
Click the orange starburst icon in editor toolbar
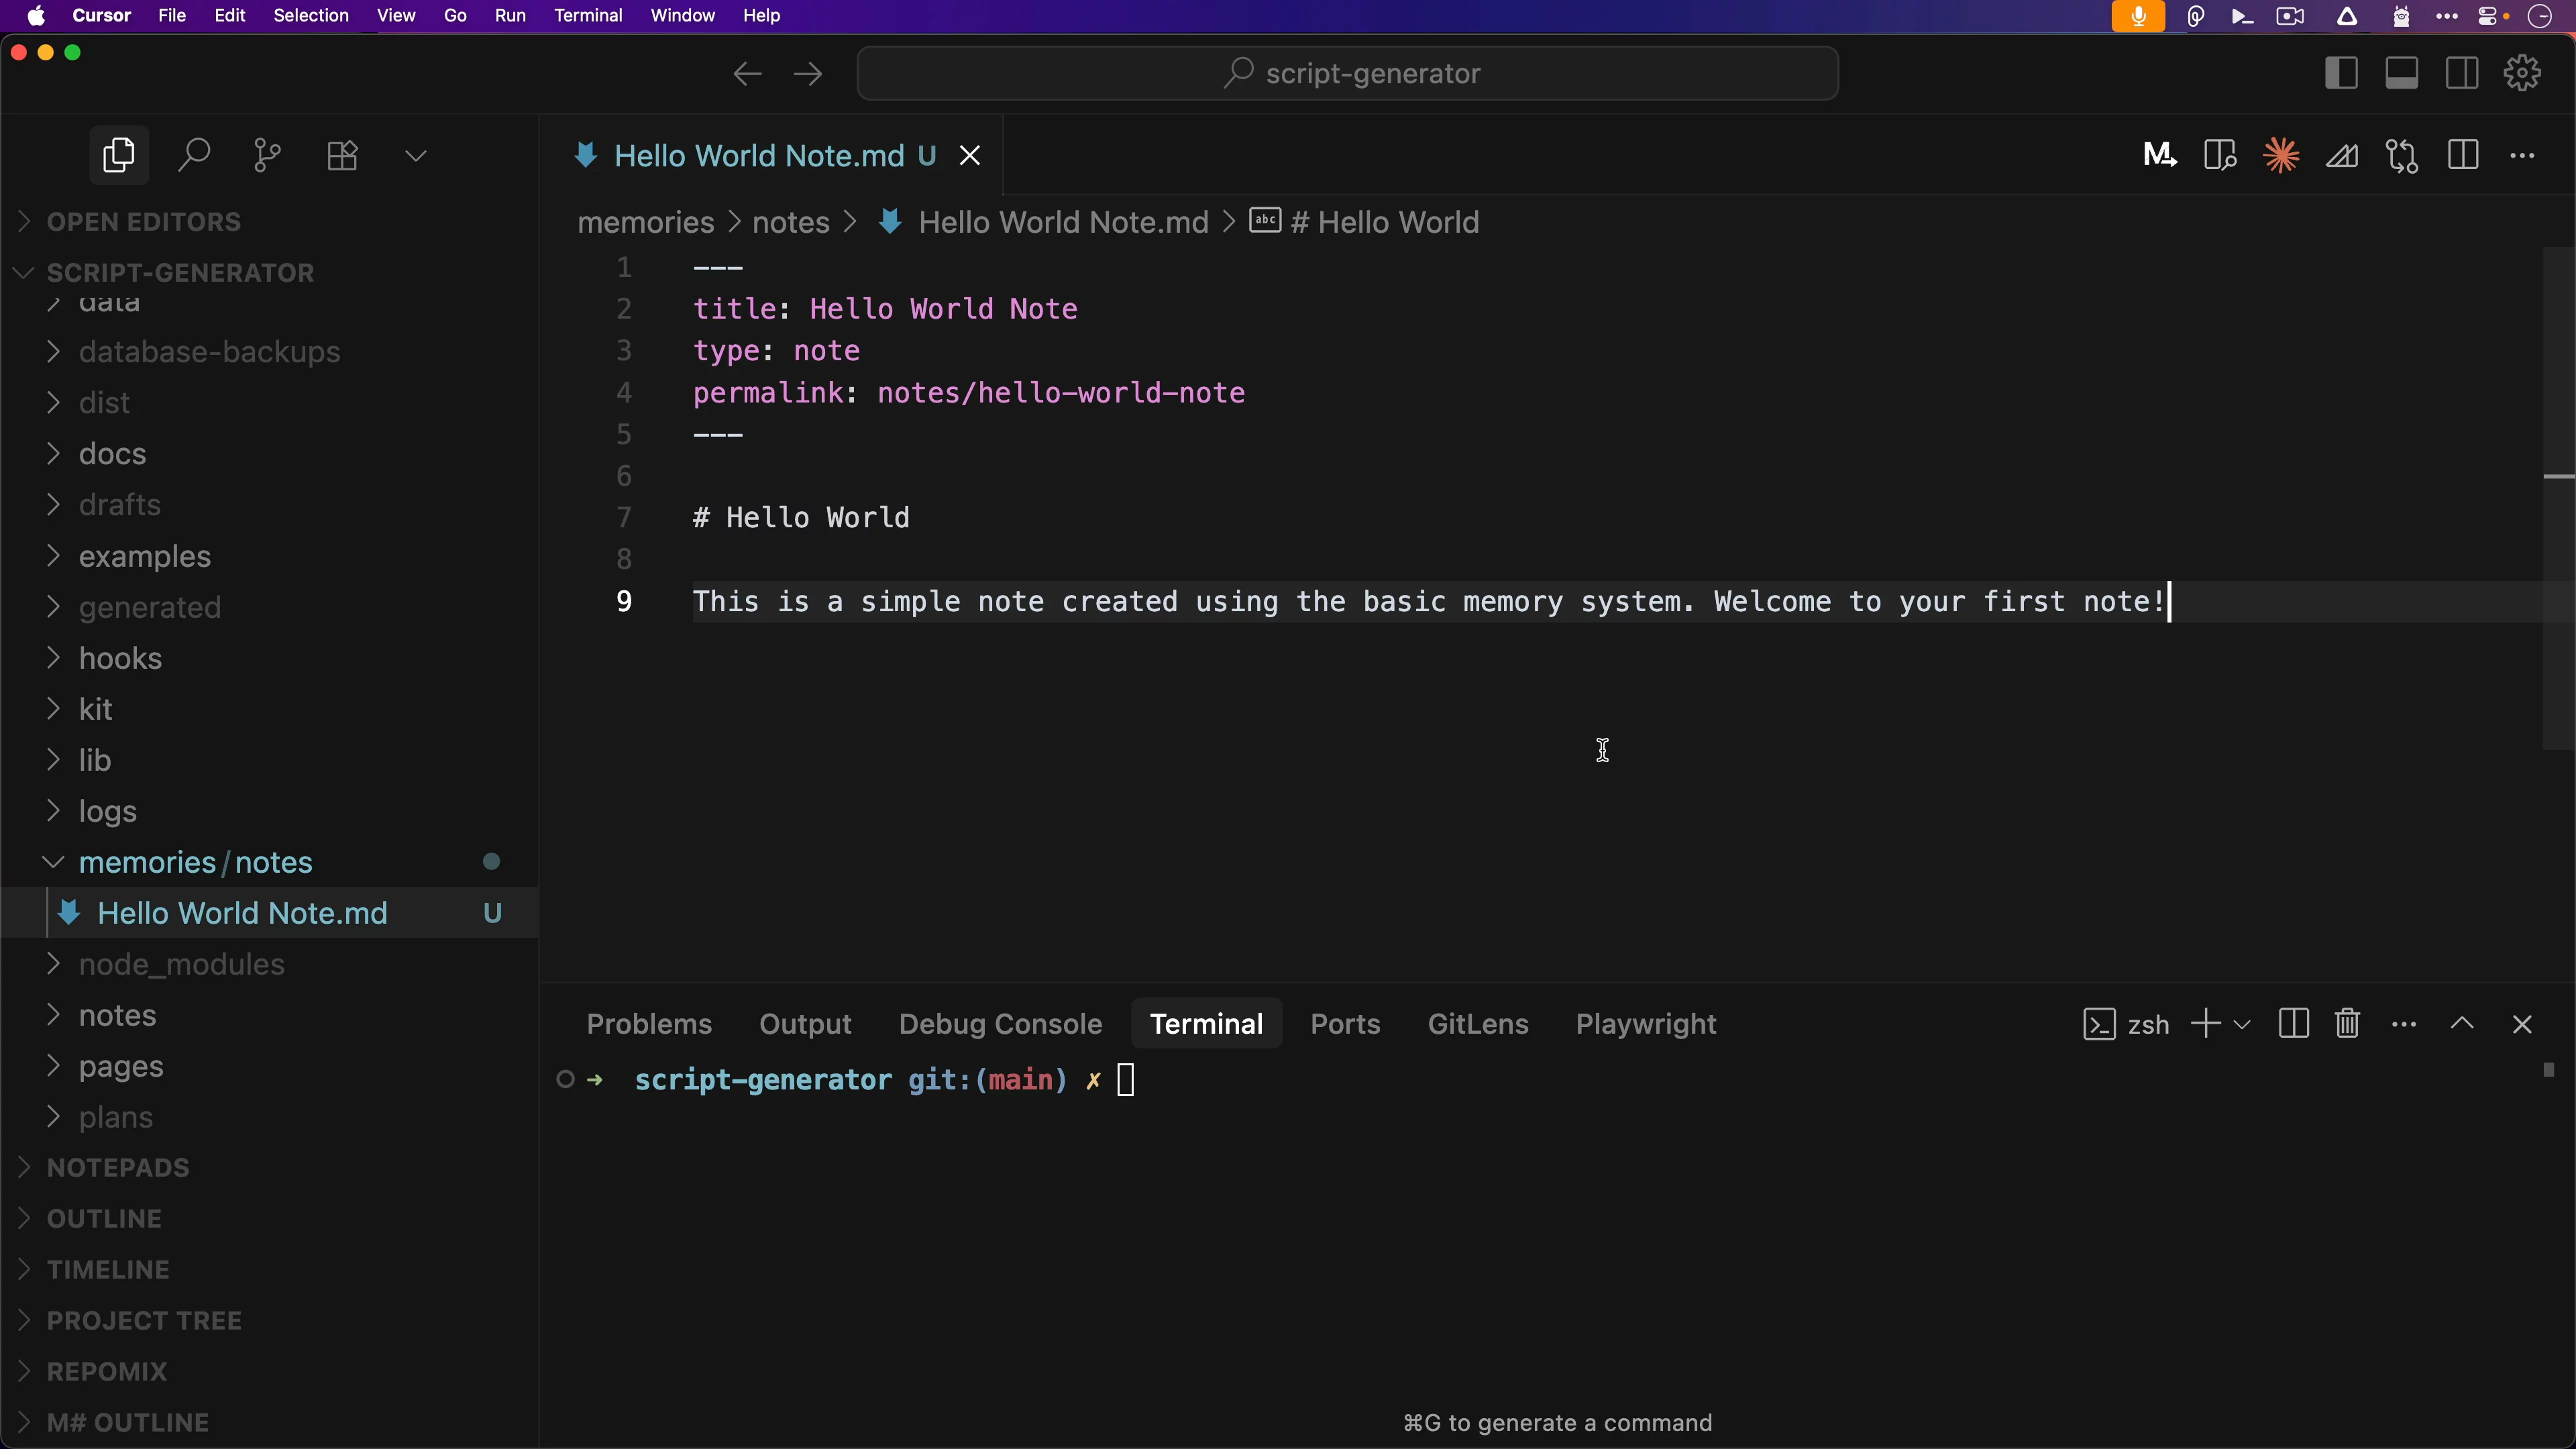tap(2281, 155)
